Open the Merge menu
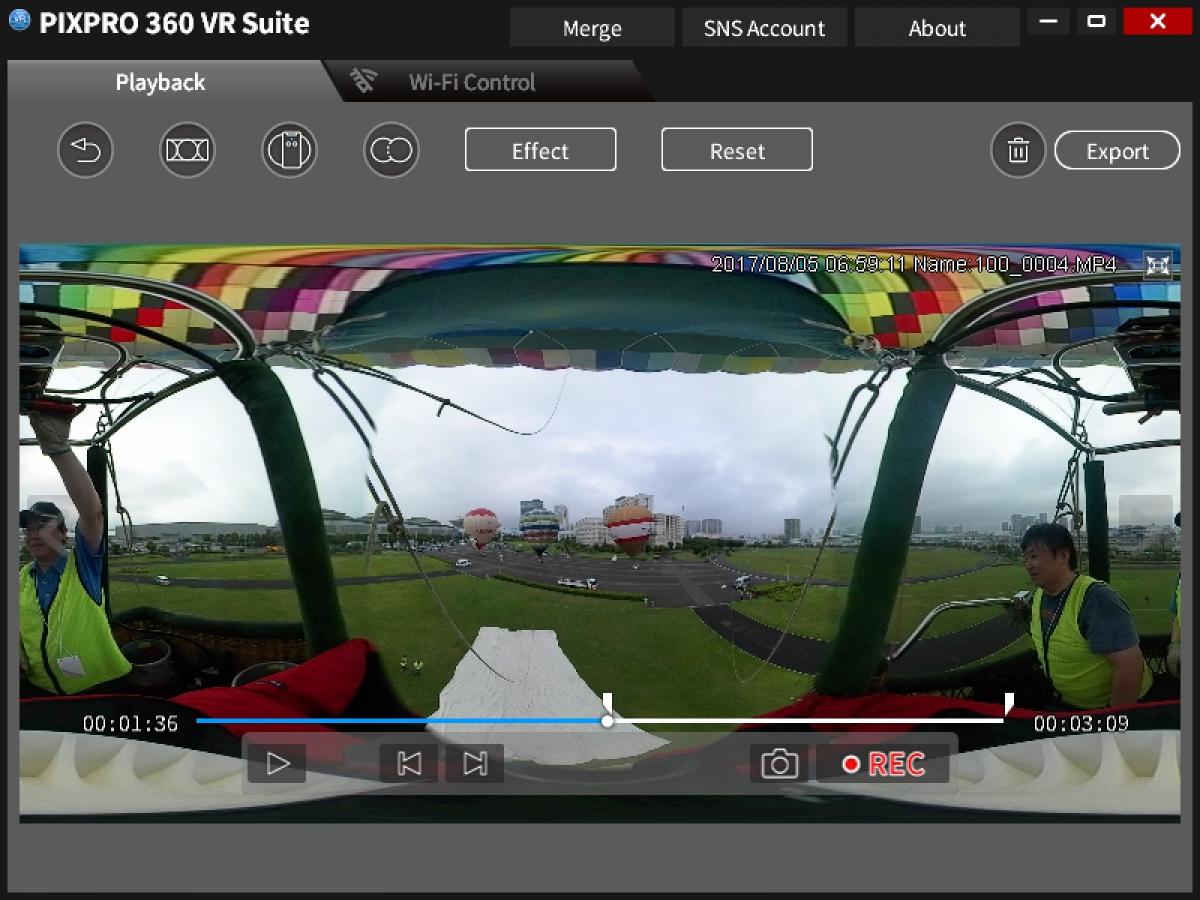The height and width of the screenshot is (900, 1200). (x=592, y=28)
